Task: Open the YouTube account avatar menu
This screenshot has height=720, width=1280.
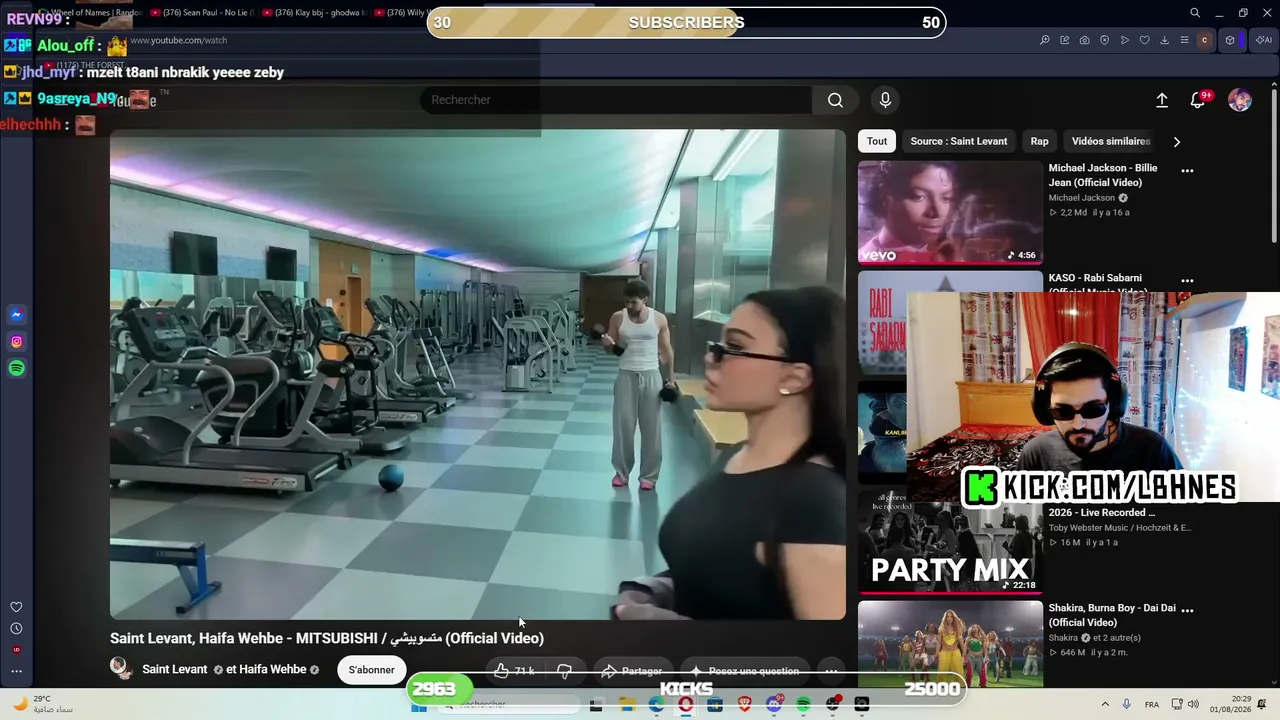Action: click(1240, 100)
